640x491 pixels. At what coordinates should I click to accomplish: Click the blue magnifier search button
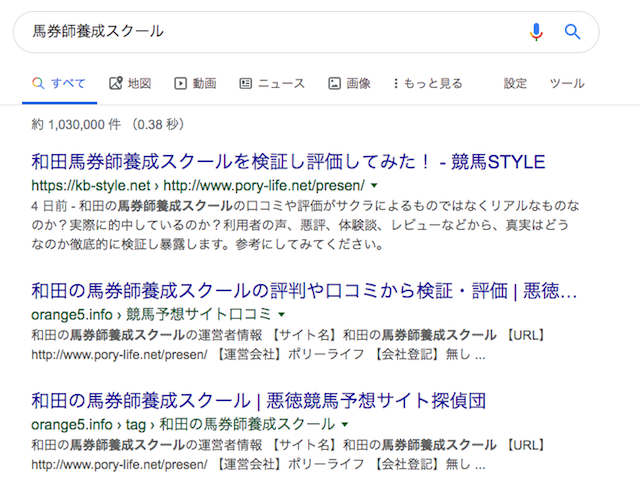[x=572, y=31]
